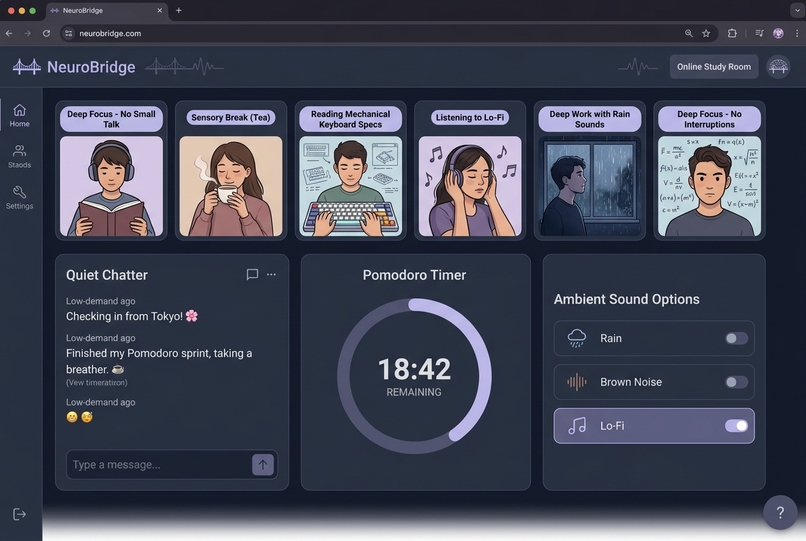Click the NeuroBridge title text
This screenshot has height=541, width=806.
point(91,67)
